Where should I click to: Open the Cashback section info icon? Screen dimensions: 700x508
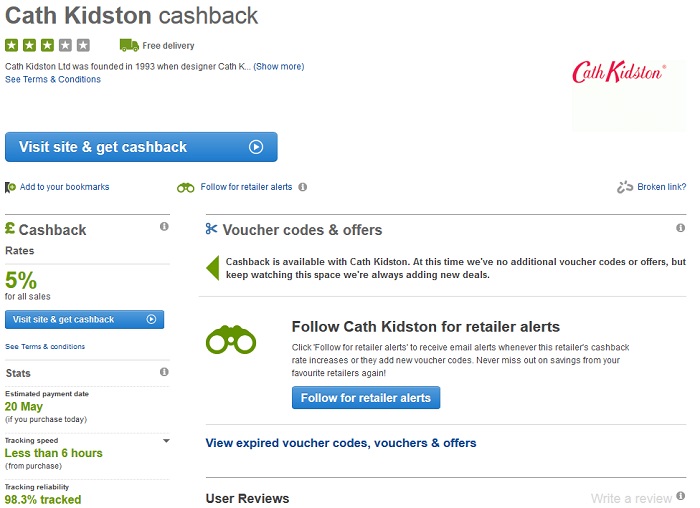(164, 226)
